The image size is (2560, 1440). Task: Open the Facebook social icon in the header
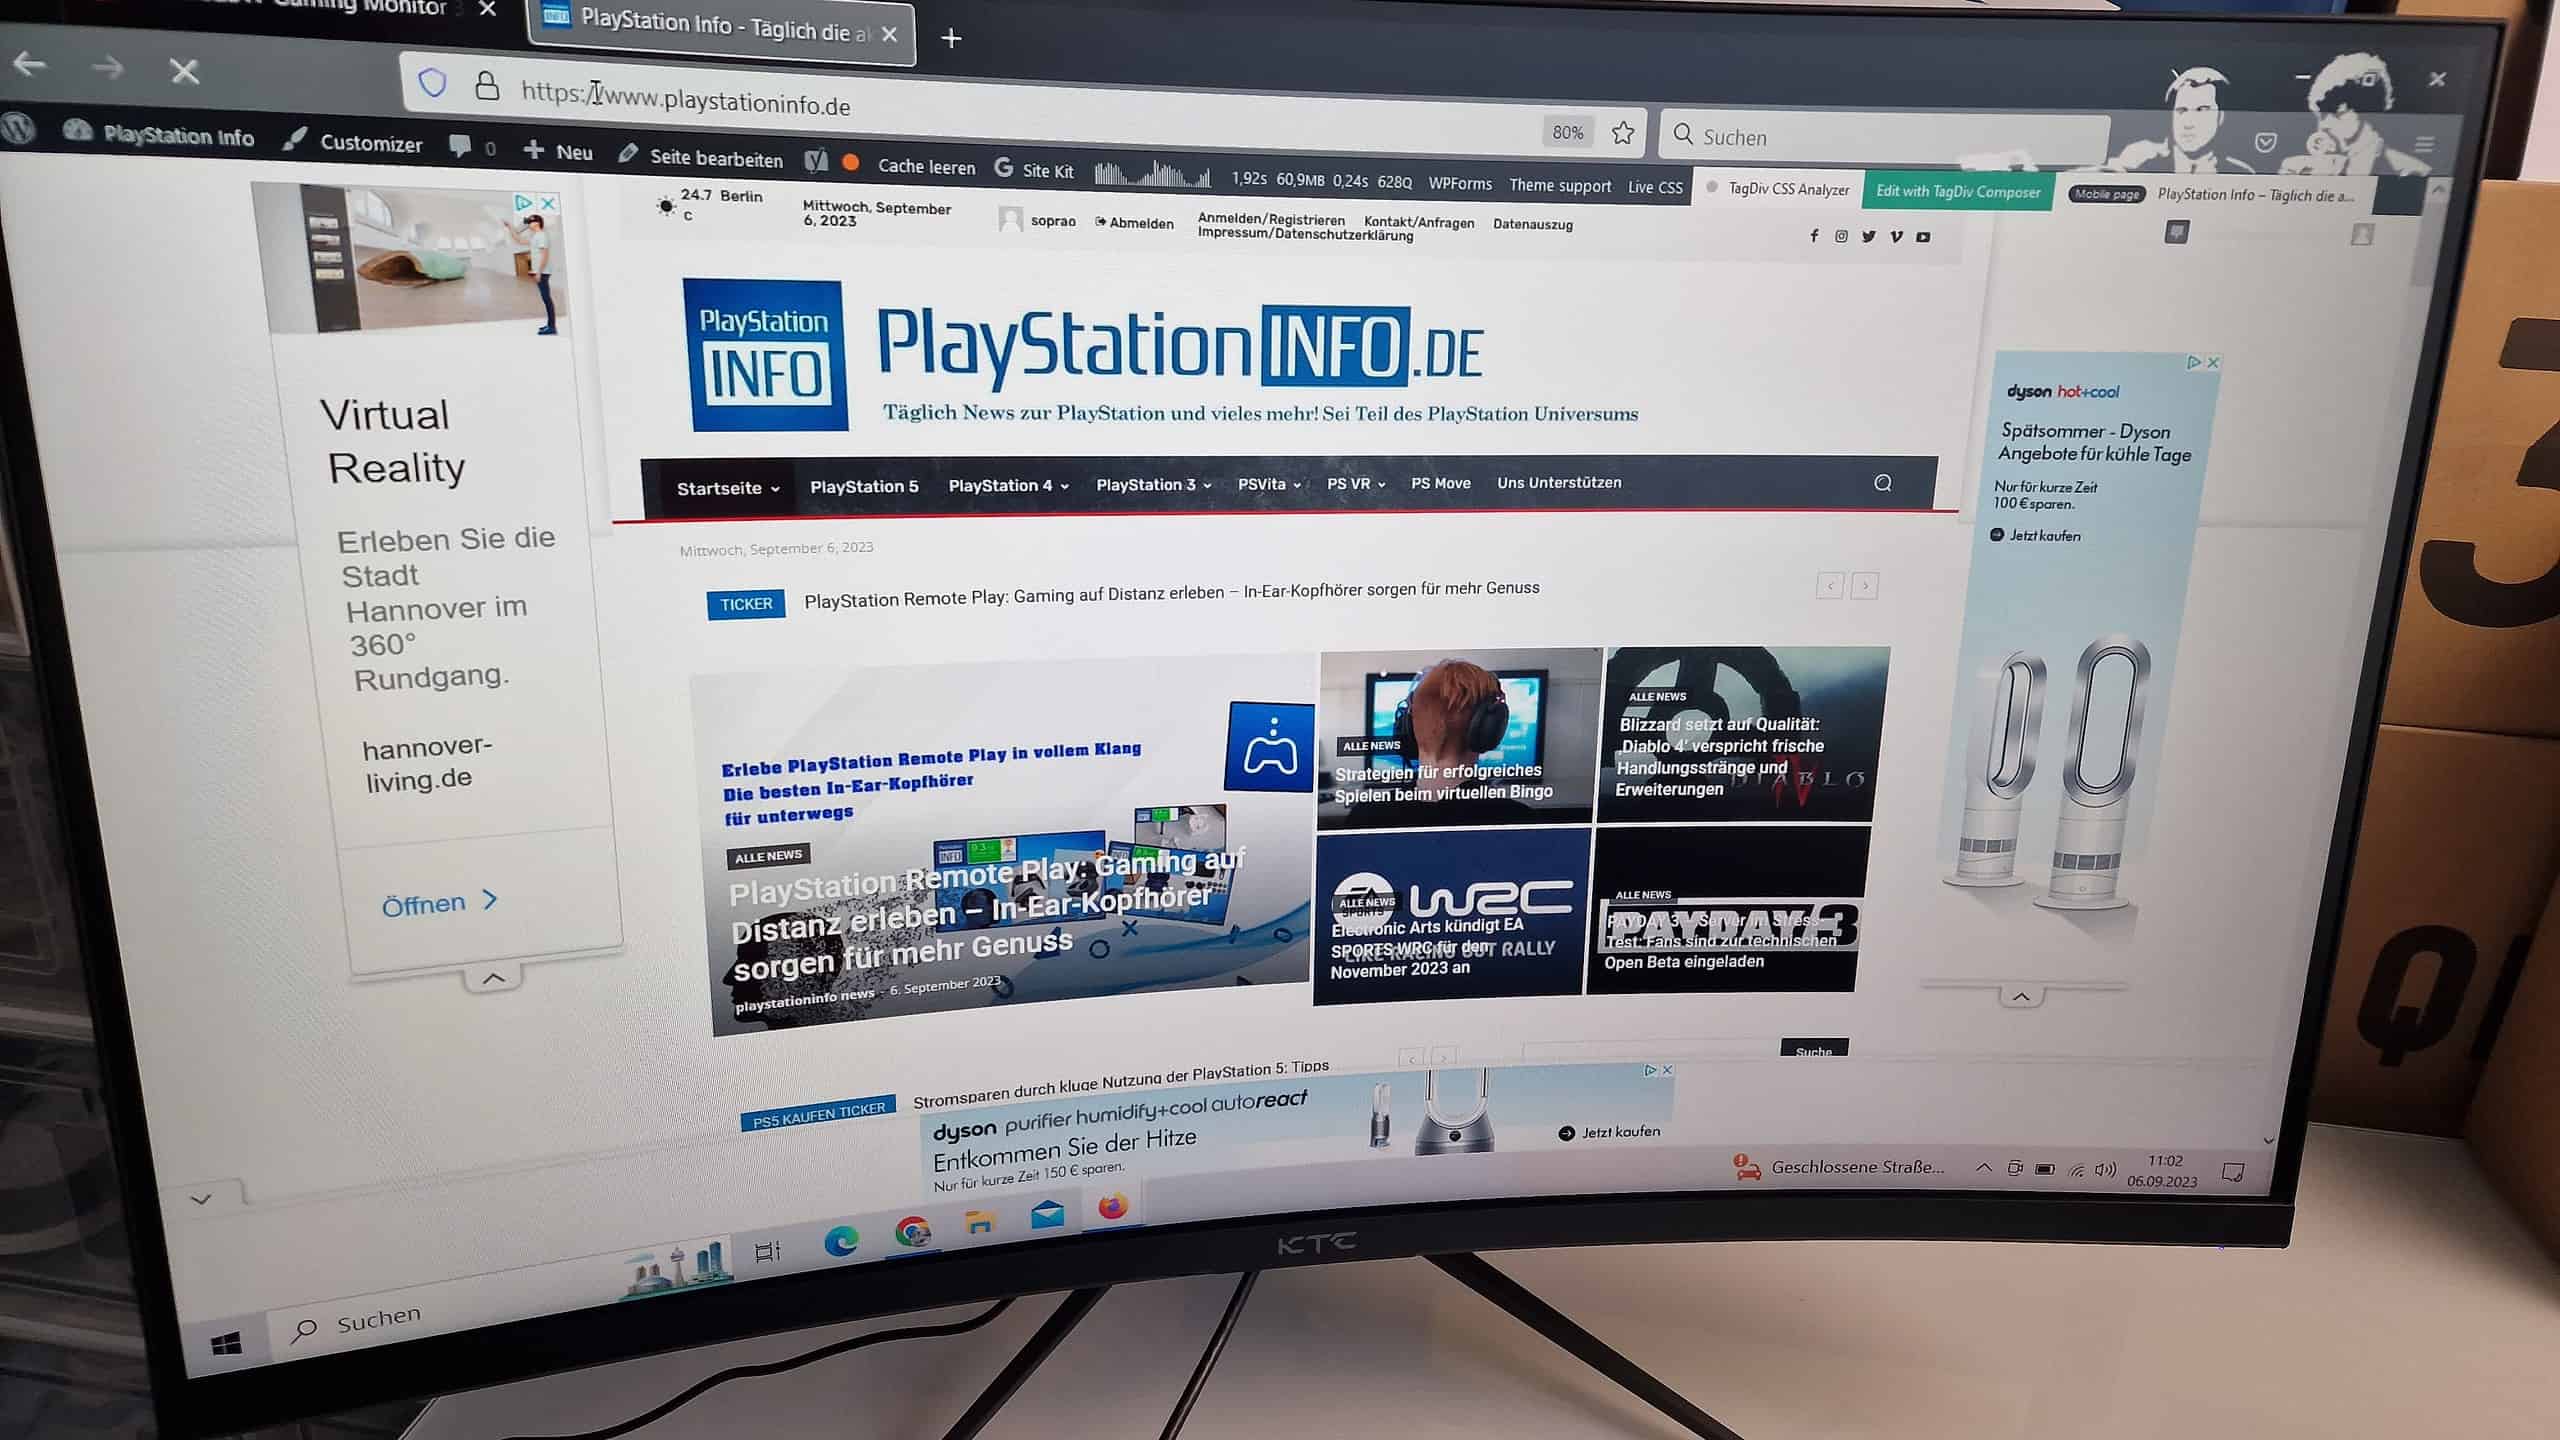point(1814,236)
